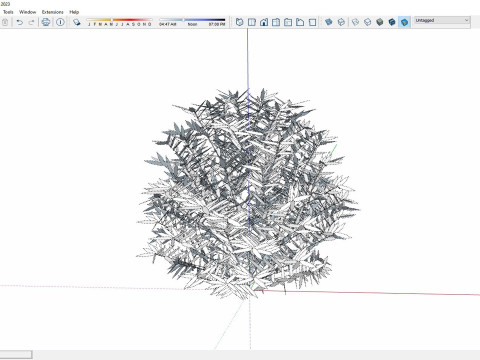Select Shaded face style
480x360 pixels.
[x=380, y=22]
